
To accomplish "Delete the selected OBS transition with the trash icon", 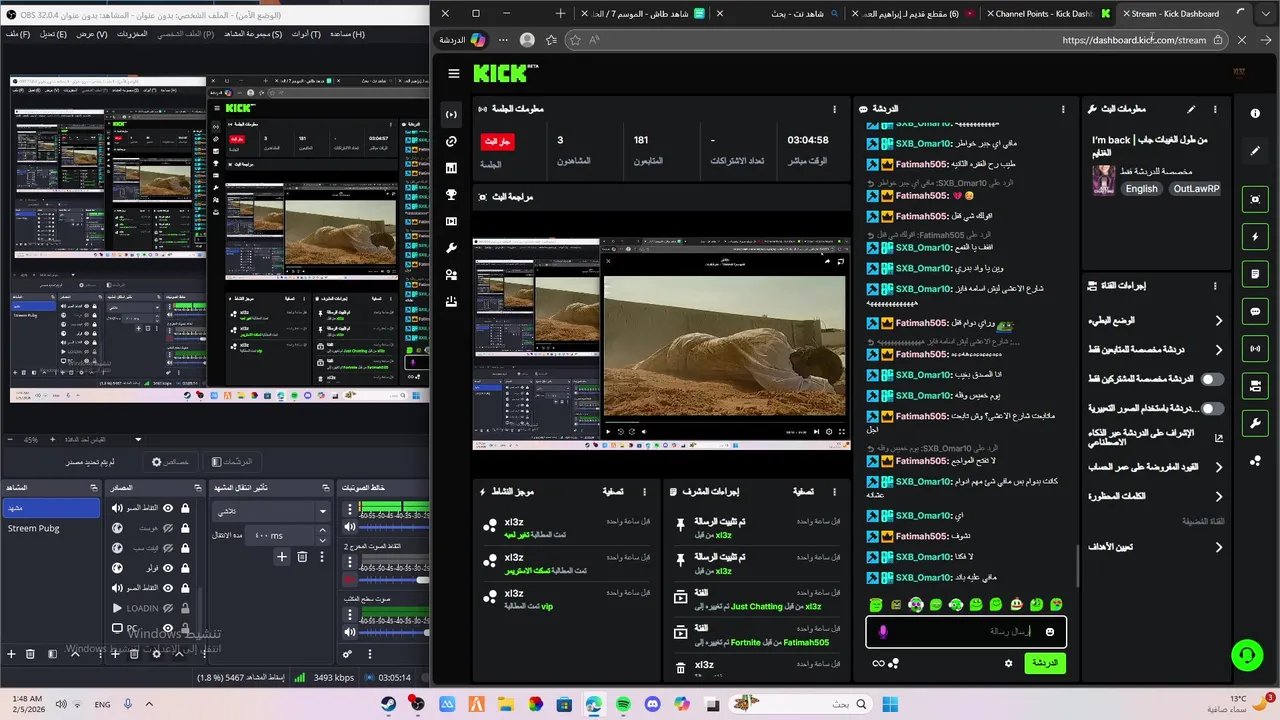I will pyautogui.click(x=302, y=557).
